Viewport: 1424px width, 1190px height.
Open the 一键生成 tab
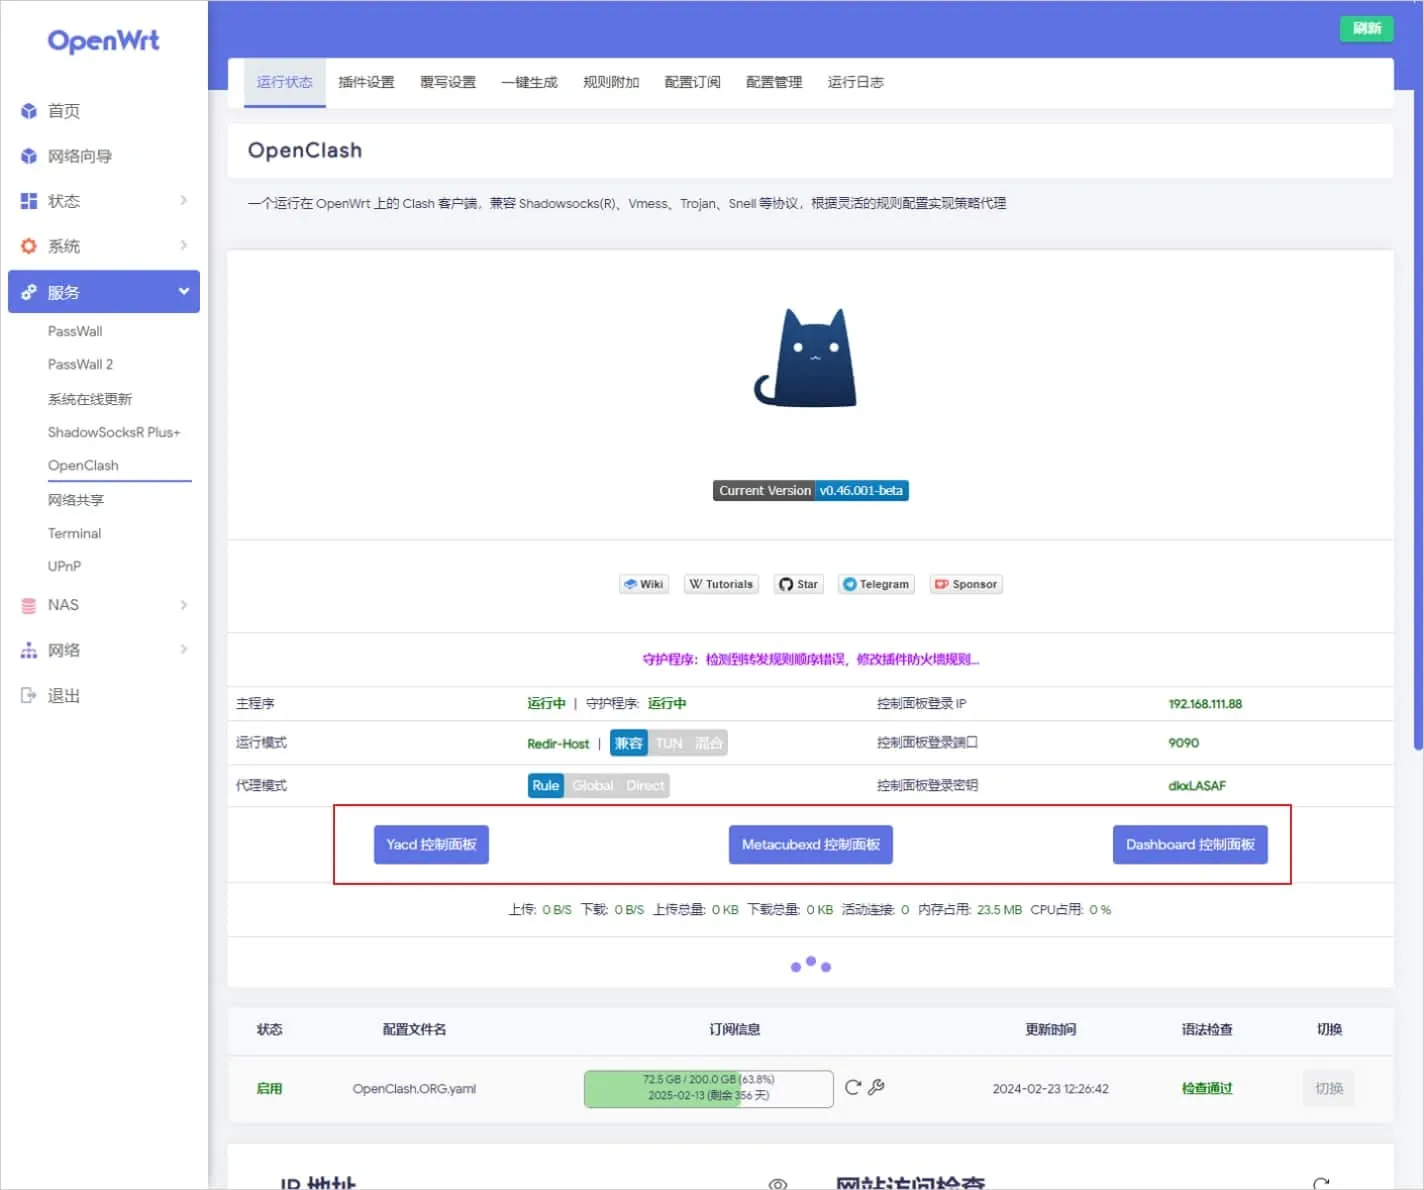529,82
